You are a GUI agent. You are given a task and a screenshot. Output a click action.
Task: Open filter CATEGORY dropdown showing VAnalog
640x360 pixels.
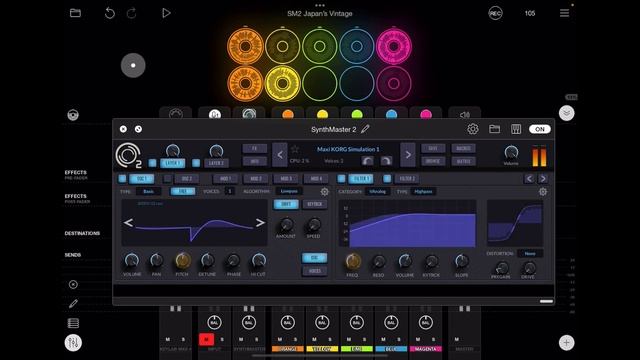(378, 191)
